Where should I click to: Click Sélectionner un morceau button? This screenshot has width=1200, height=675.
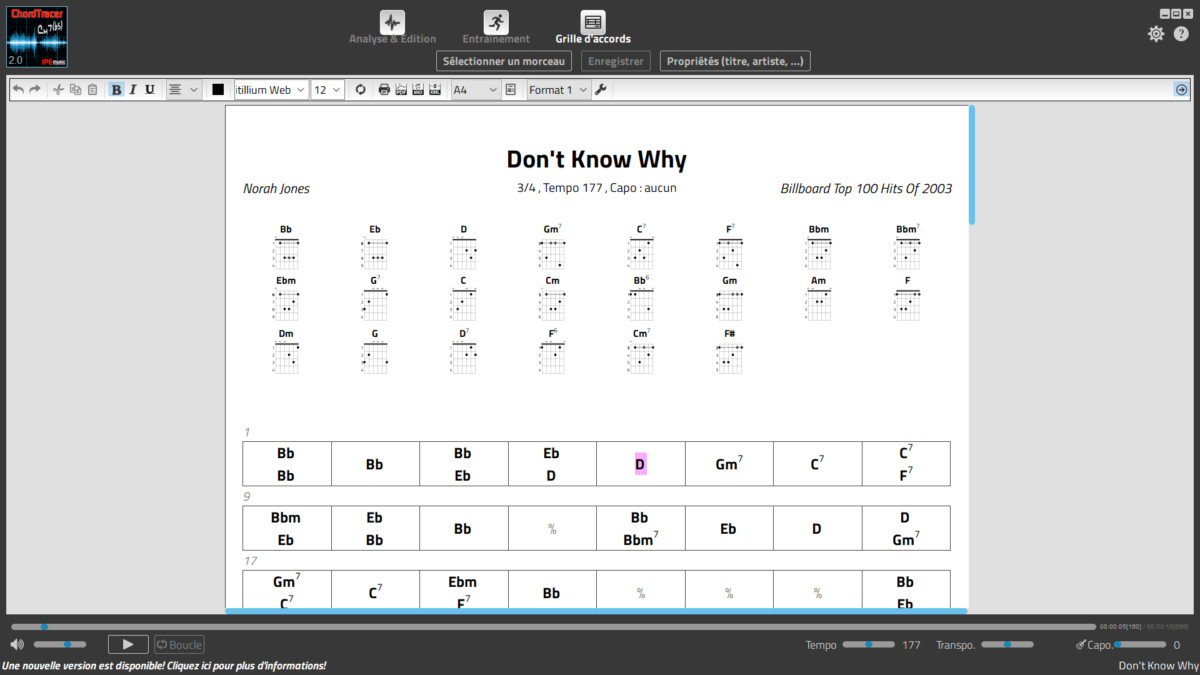tap(504, 62)
